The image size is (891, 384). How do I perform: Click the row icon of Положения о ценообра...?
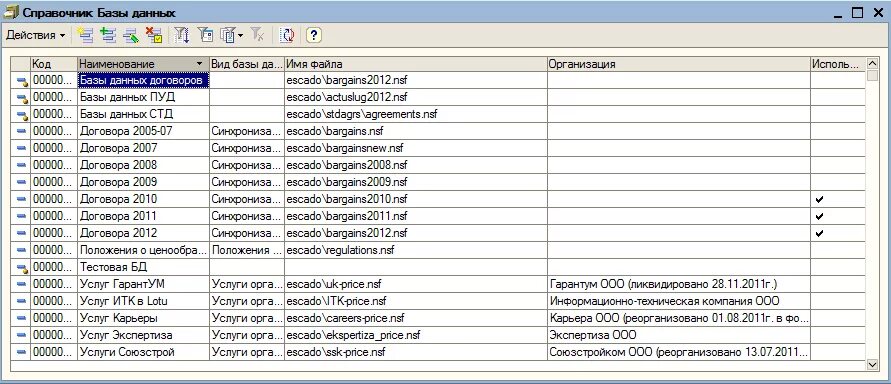click(22, 250)
